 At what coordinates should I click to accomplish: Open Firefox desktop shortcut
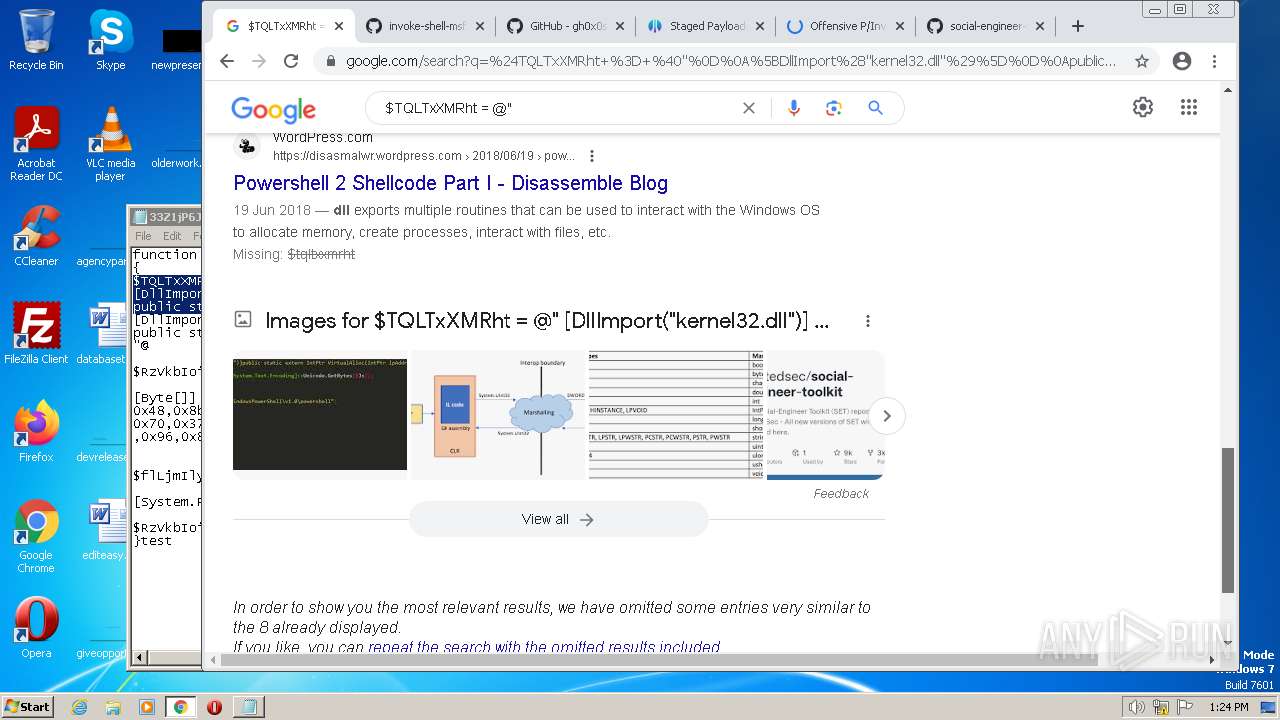pyautogui.click(x=36, y=433)
